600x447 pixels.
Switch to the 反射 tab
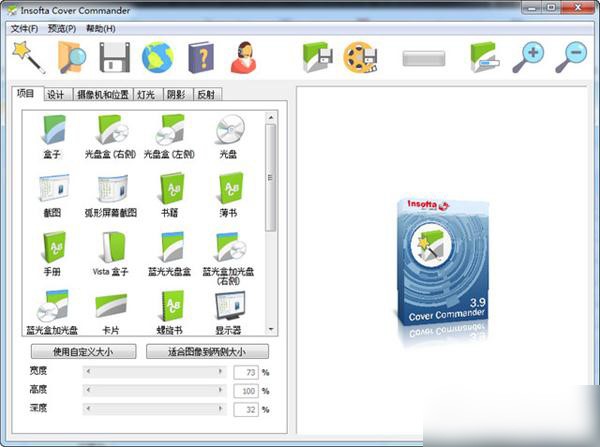208,95
